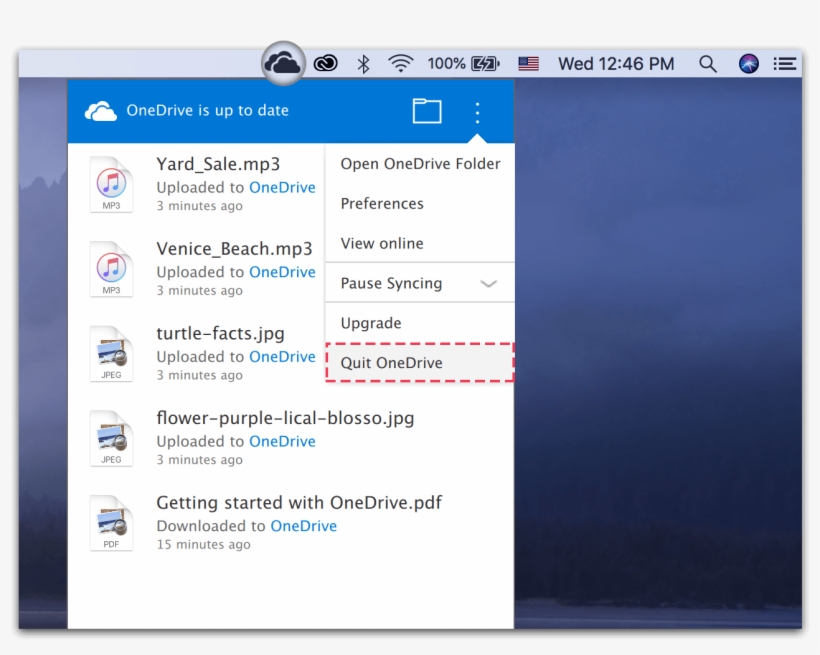The image size is (820, 655).
Task: Open Siri from the menu bar
Action: pos(749,62)
